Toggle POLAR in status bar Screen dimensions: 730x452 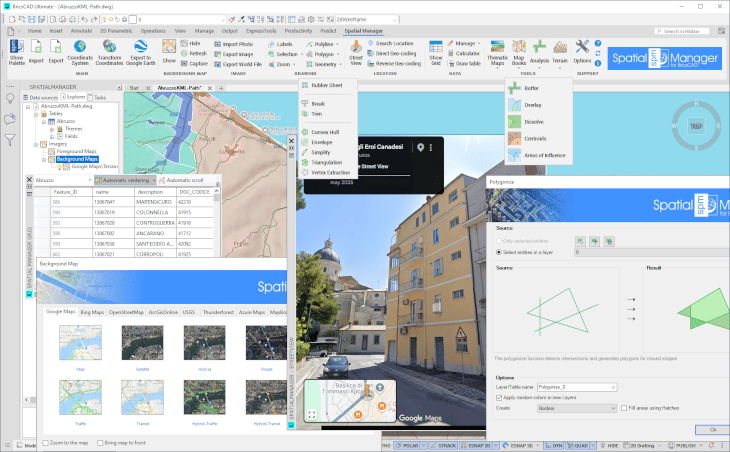(x=407, y=445)
